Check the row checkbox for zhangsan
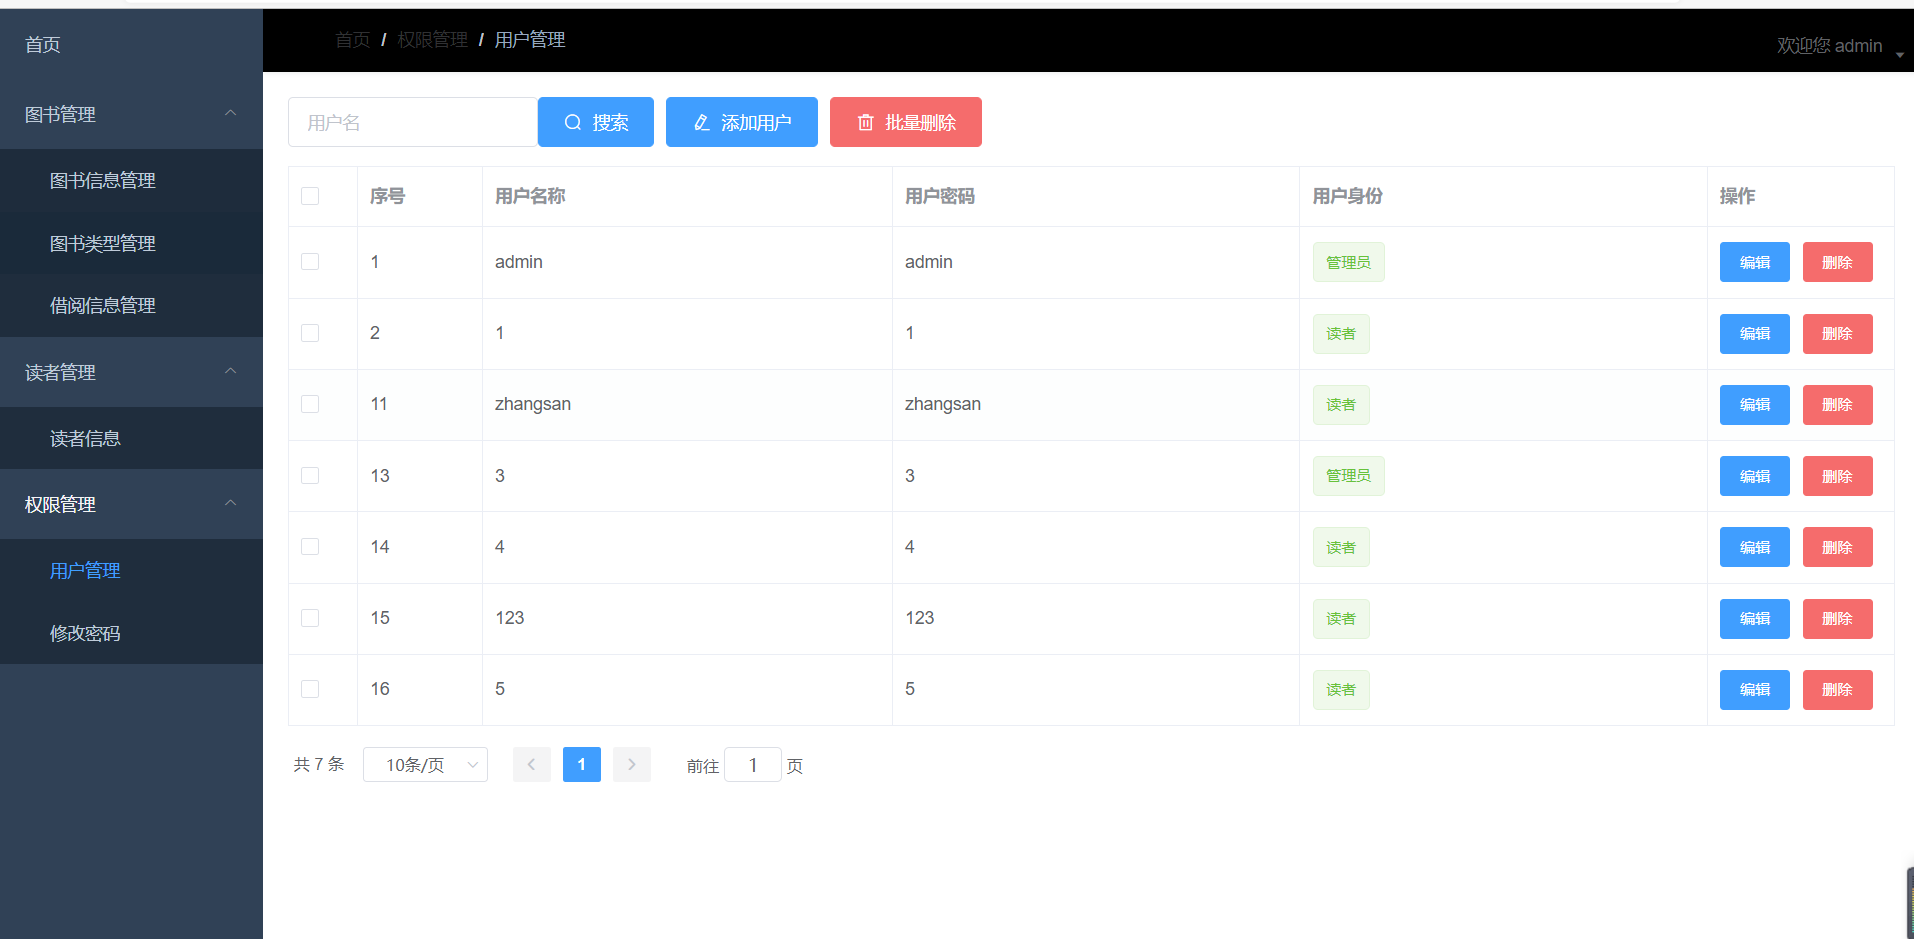1914x939 pixels. (x=310, y=404)
